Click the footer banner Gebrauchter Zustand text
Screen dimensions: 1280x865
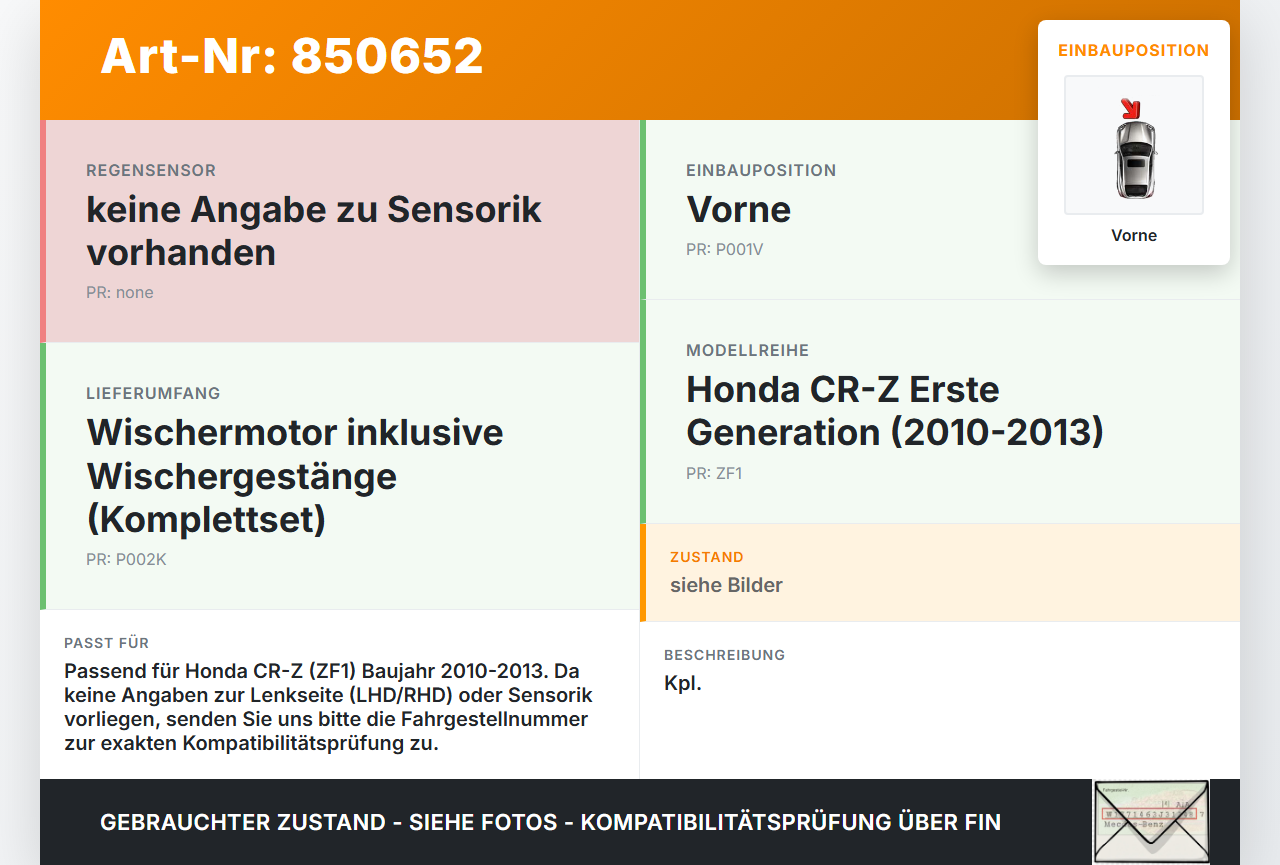point(550,822)
